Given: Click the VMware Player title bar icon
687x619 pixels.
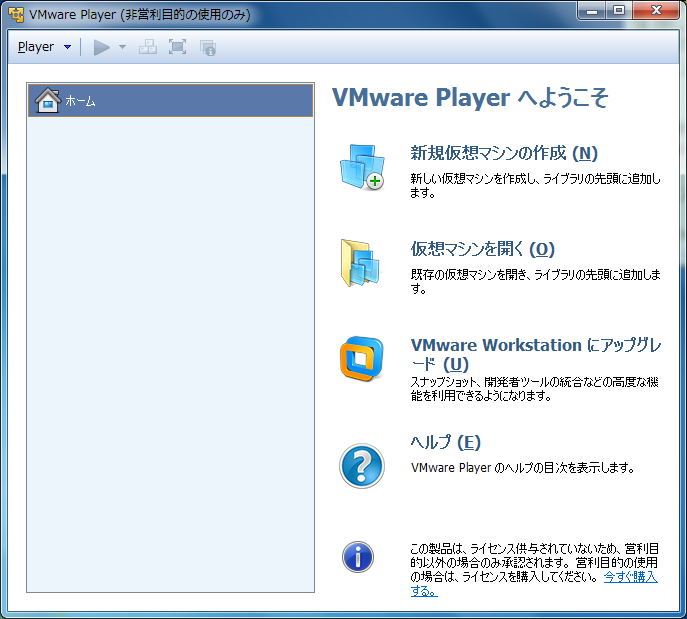Looking at the screenshot, I should [x=16, y=15].
